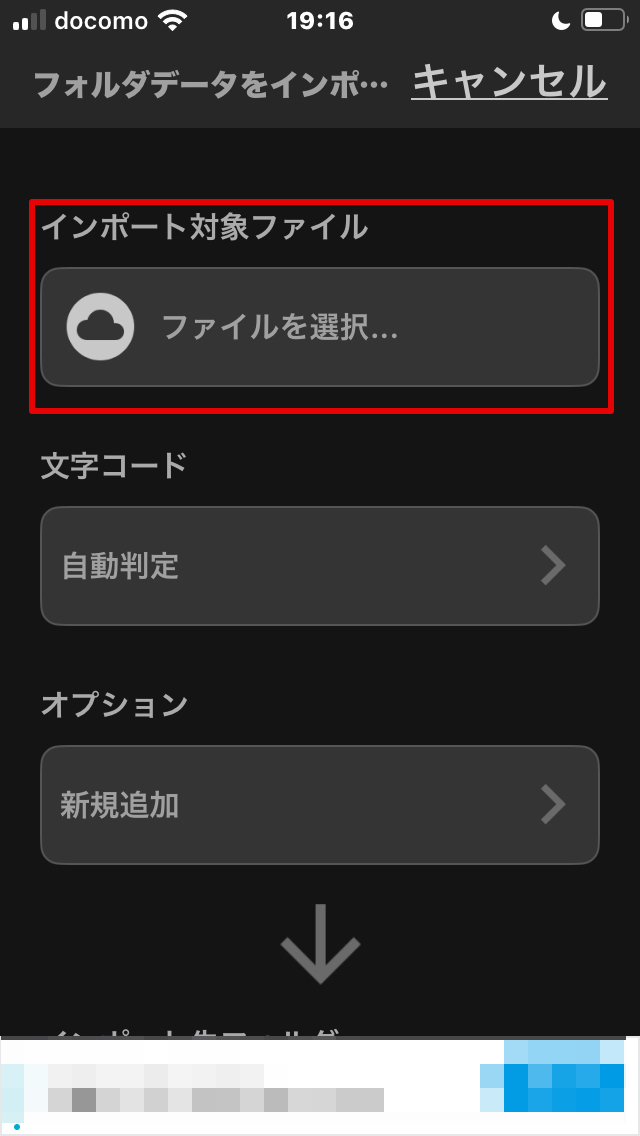Click the blue button in the ad banner
This screenshot has width=640, height=1136.
(x=552, y=1077)
